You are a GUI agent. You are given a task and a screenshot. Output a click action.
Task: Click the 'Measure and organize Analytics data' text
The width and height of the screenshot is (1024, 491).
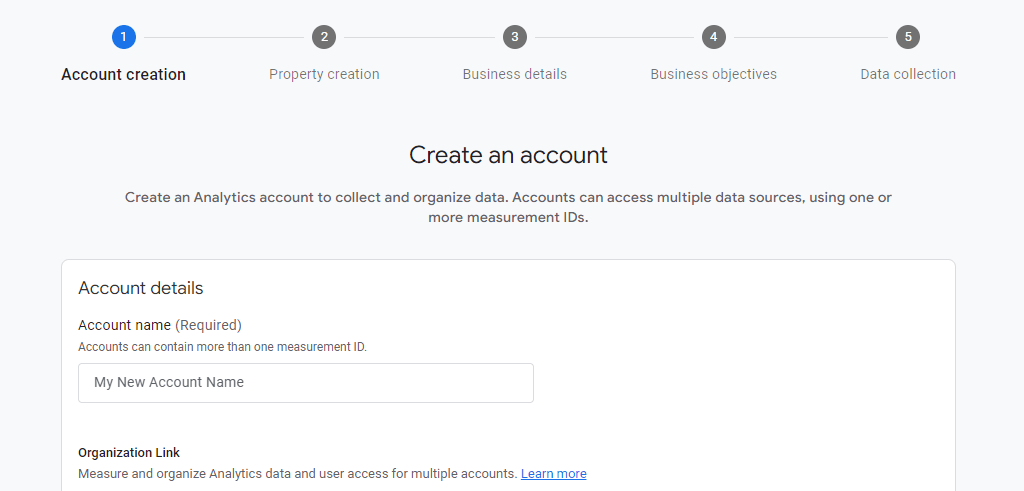(298, 473)
